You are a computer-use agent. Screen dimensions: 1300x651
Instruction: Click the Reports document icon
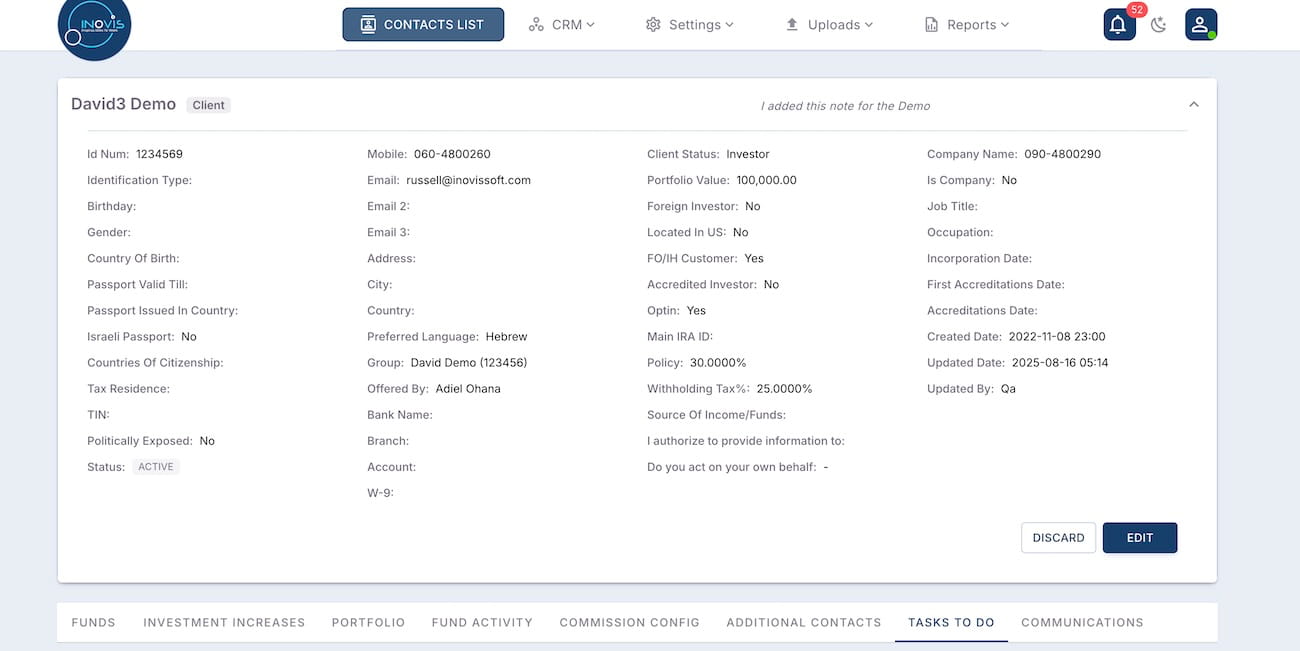coord(931,25)
